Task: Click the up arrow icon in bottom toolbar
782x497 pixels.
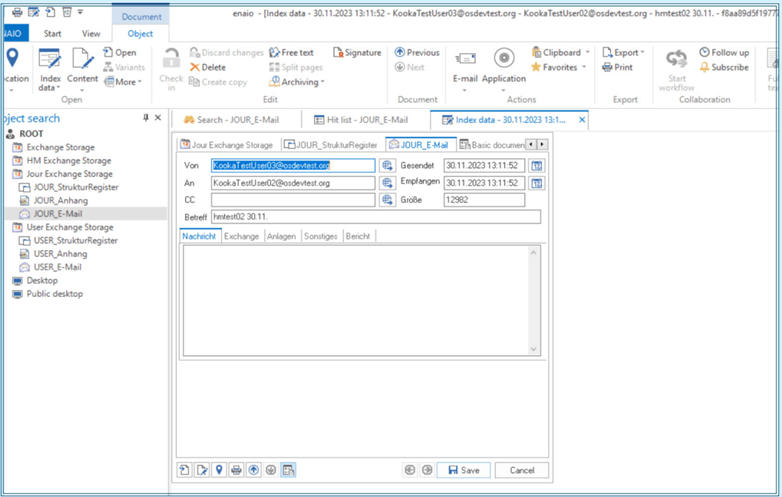Action: point(254,470)
